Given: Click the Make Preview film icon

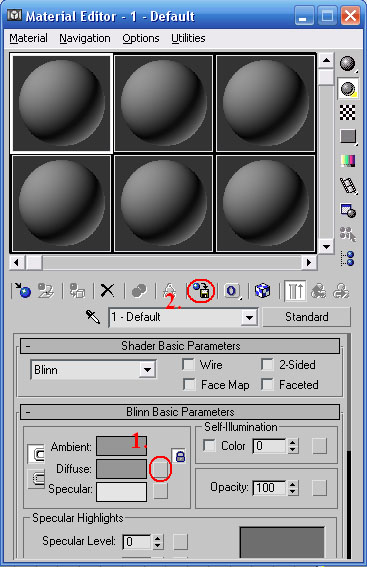Looking at the screenshot, I should point(349,186).
